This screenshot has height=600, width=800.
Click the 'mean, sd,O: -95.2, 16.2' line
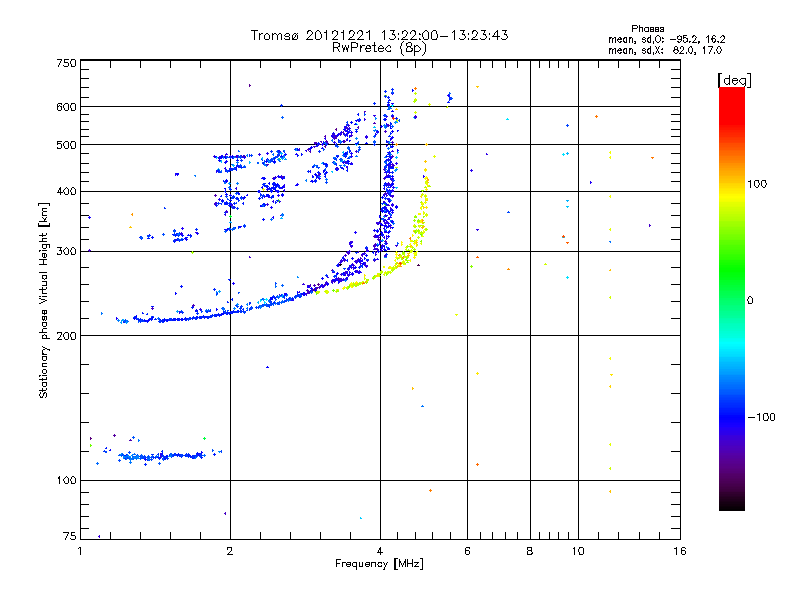[x=666, y=39]
